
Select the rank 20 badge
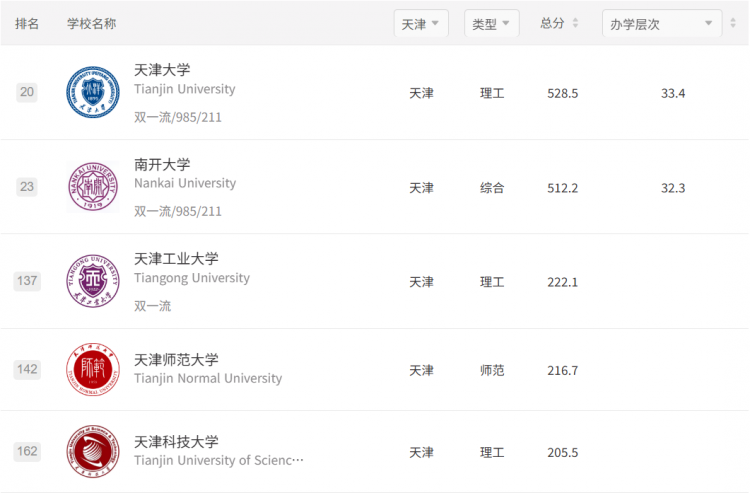tap(27, 92)
